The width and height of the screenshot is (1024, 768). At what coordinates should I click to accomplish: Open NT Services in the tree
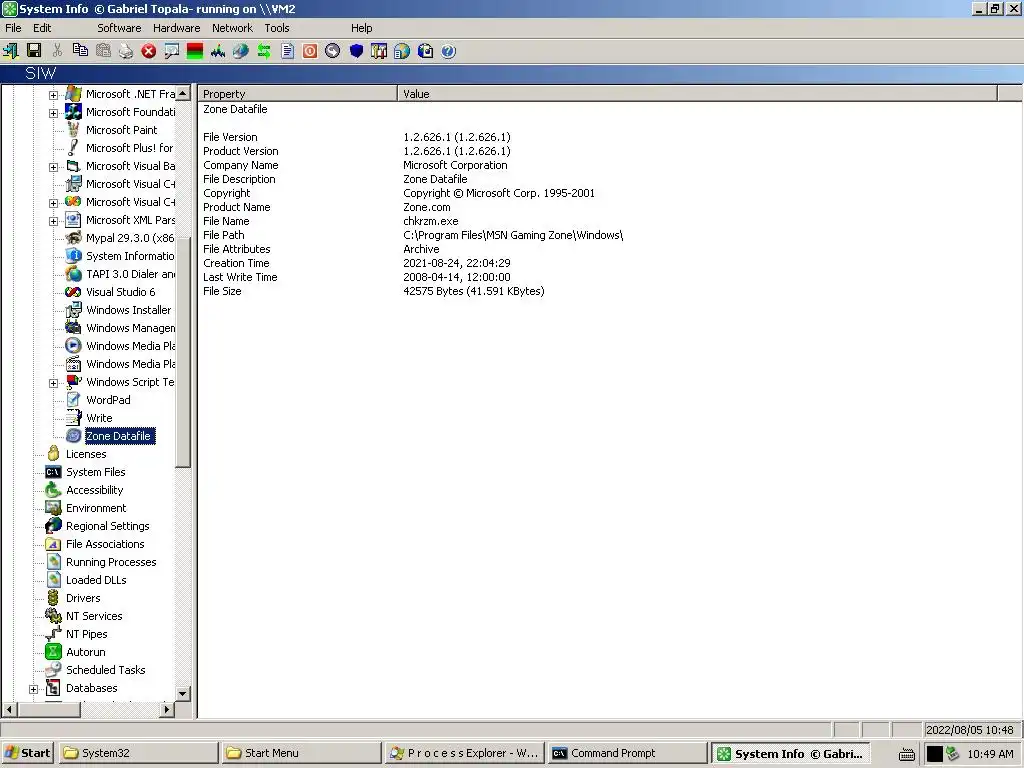(94, 616)
